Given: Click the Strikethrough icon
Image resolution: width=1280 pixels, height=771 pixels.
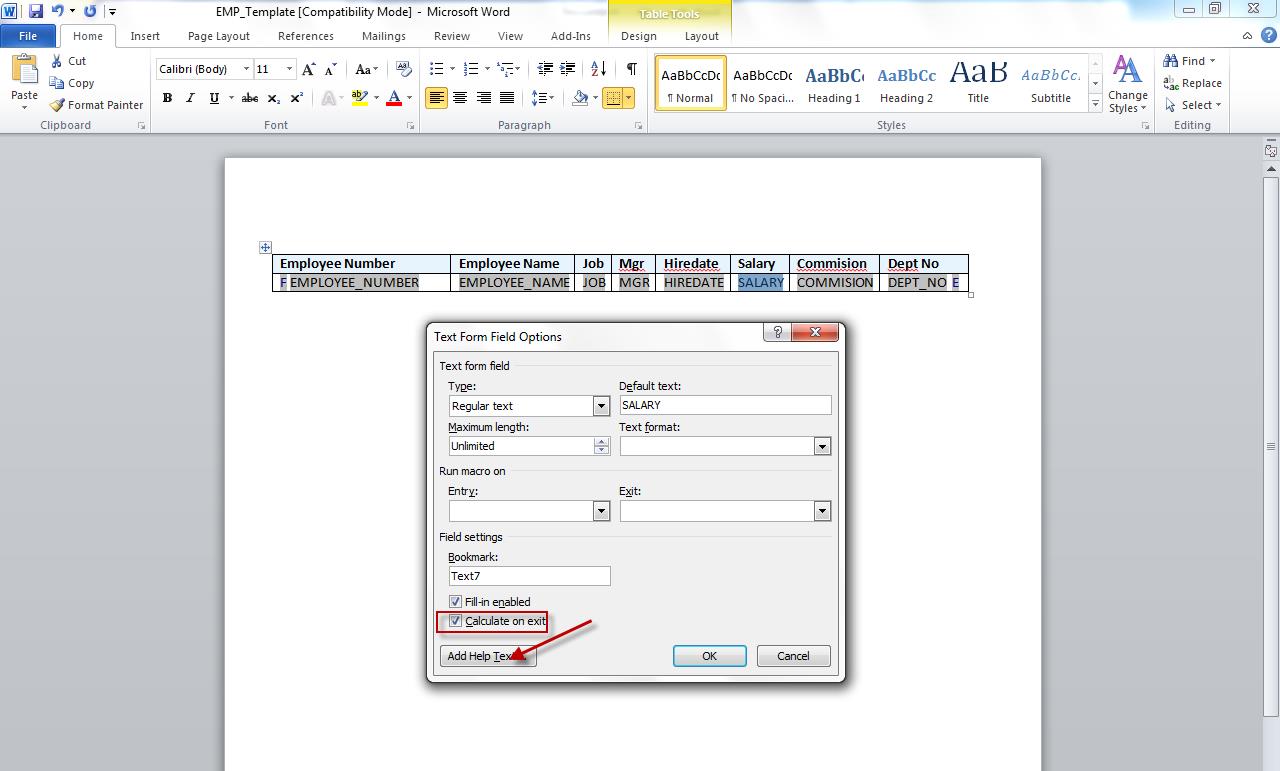Looking at the screenshot, I should point(248,98).
